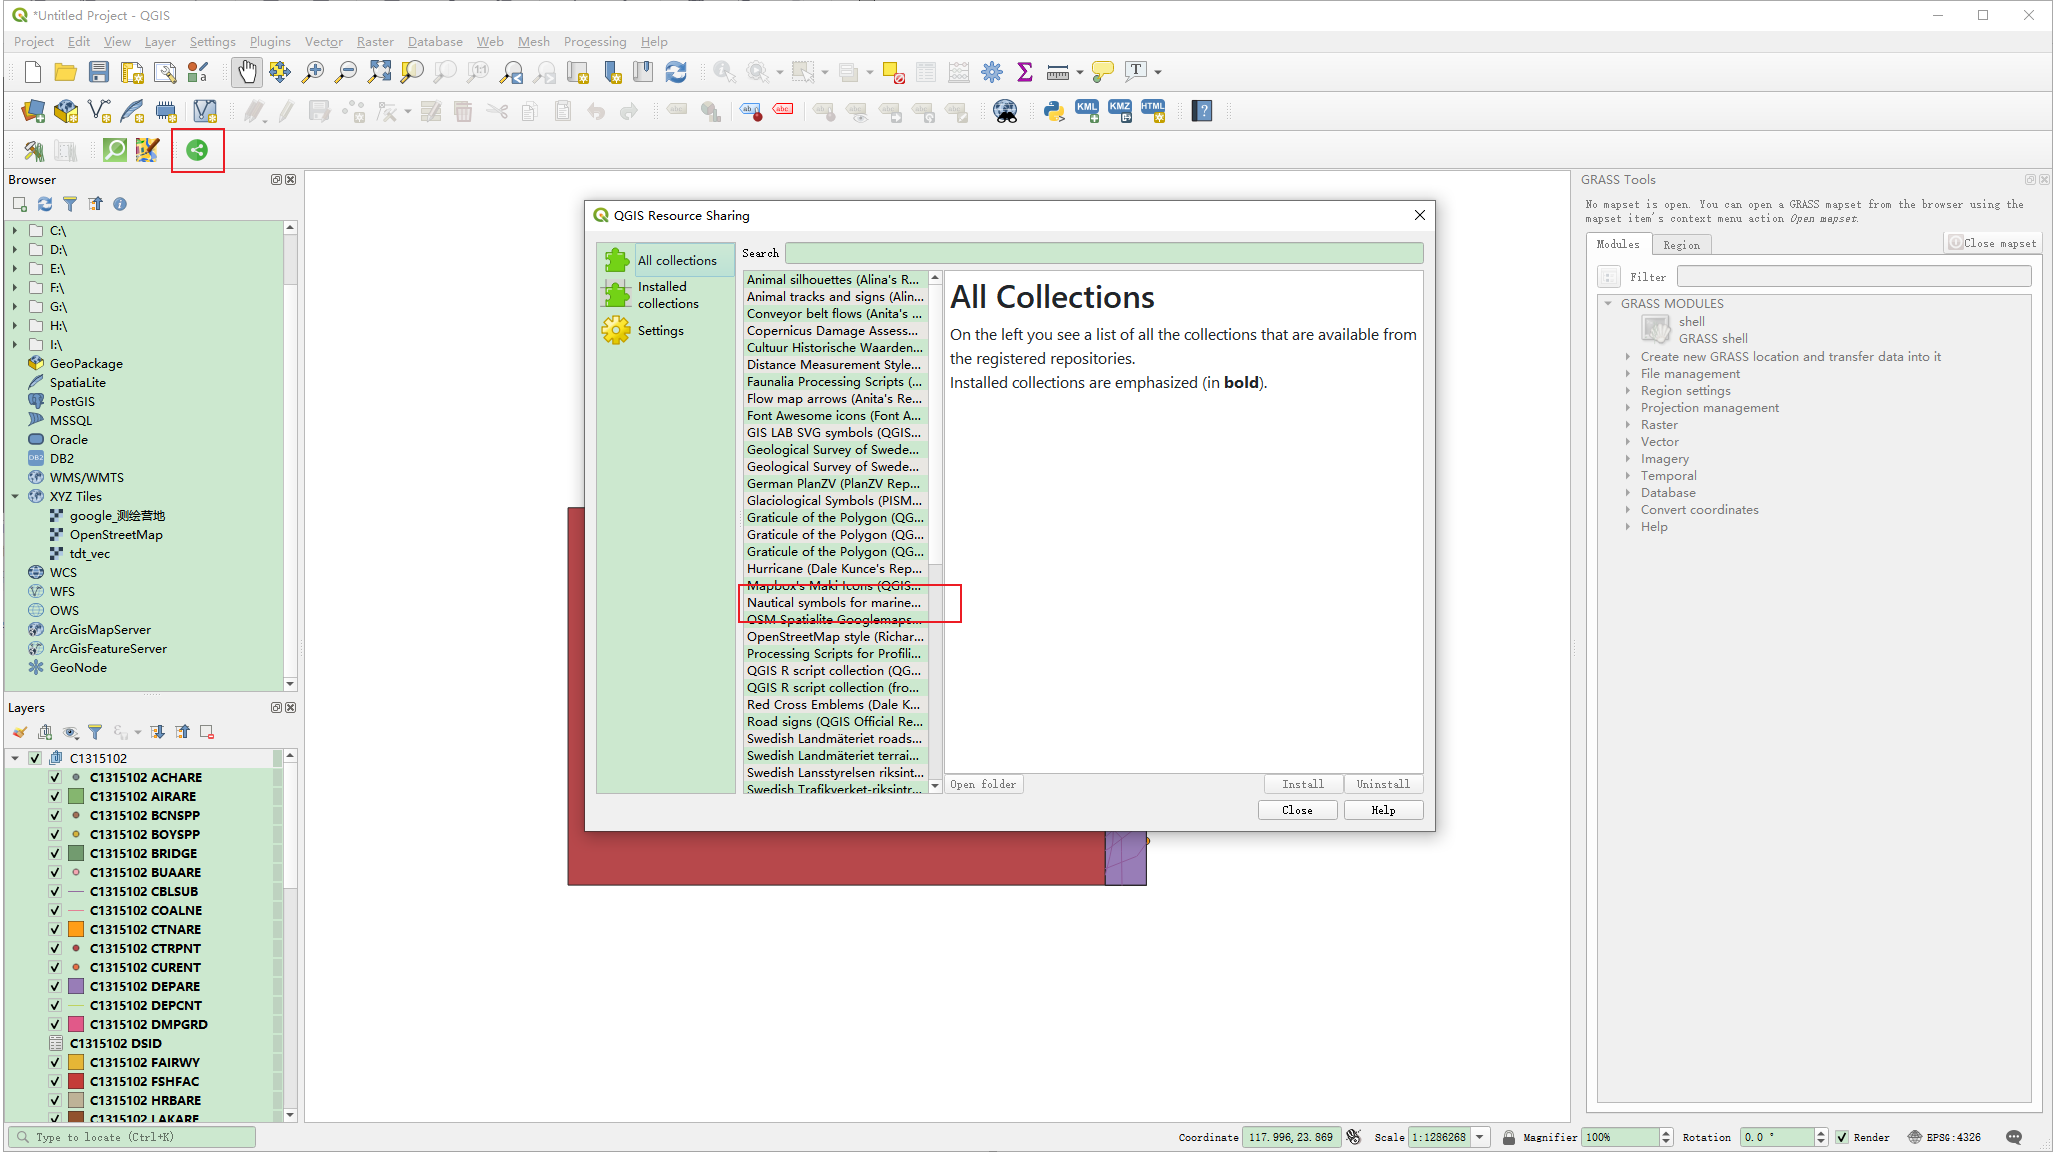Click the Messages log speech bubble icon
The width and height of the screenshot is (2056, 1152).
tap(2014, 1137)
